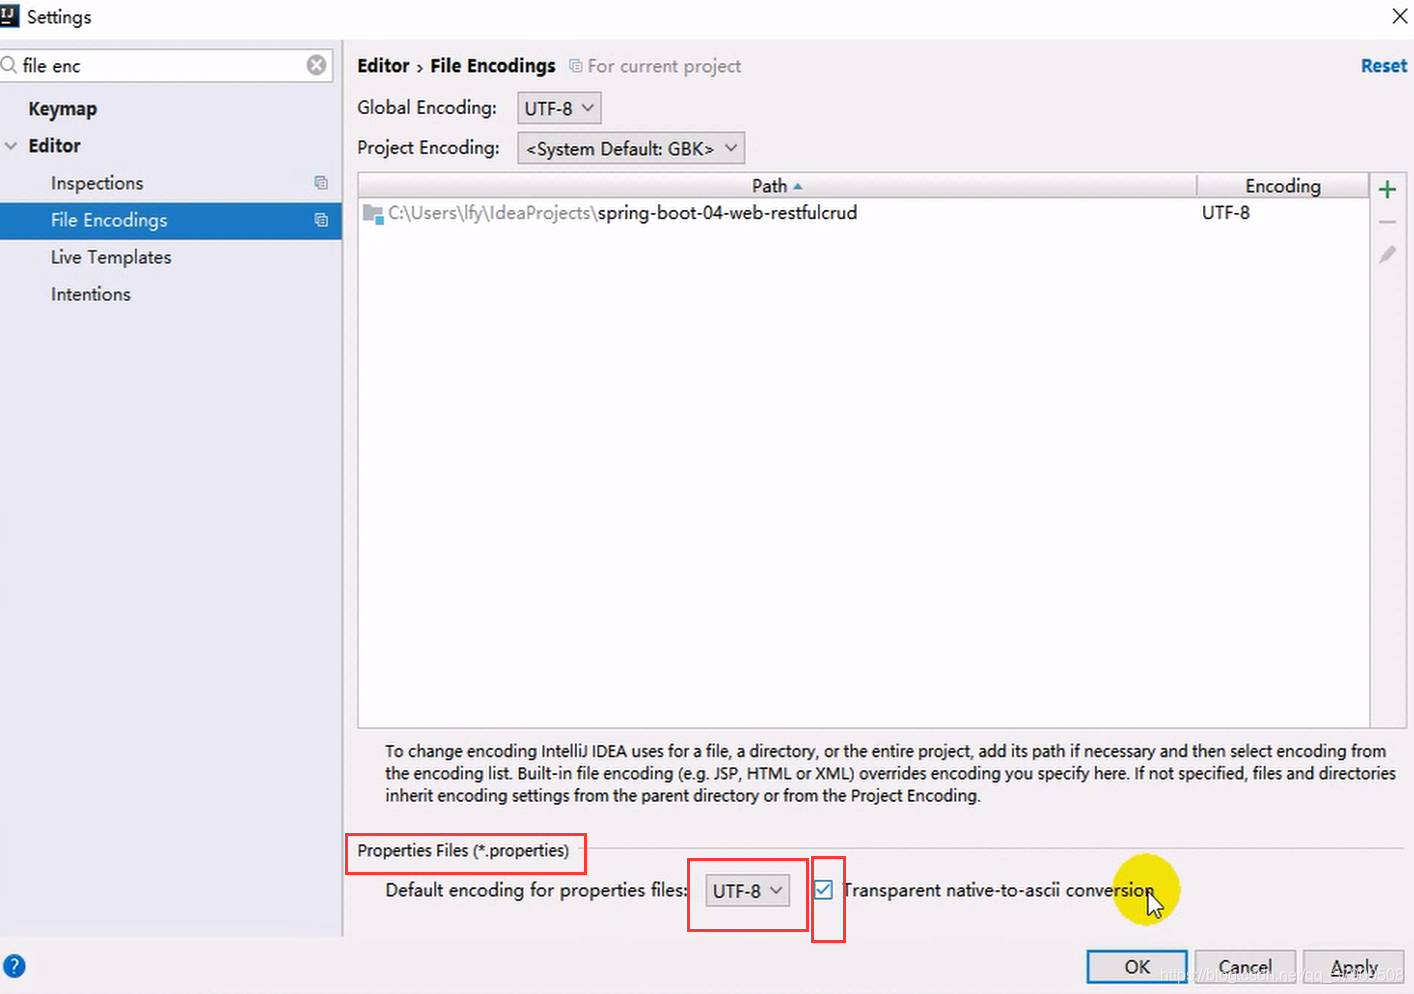Click the project-level icon beside File Encodings
This screenshot has height=994, width=1414.
coord(321,220)
